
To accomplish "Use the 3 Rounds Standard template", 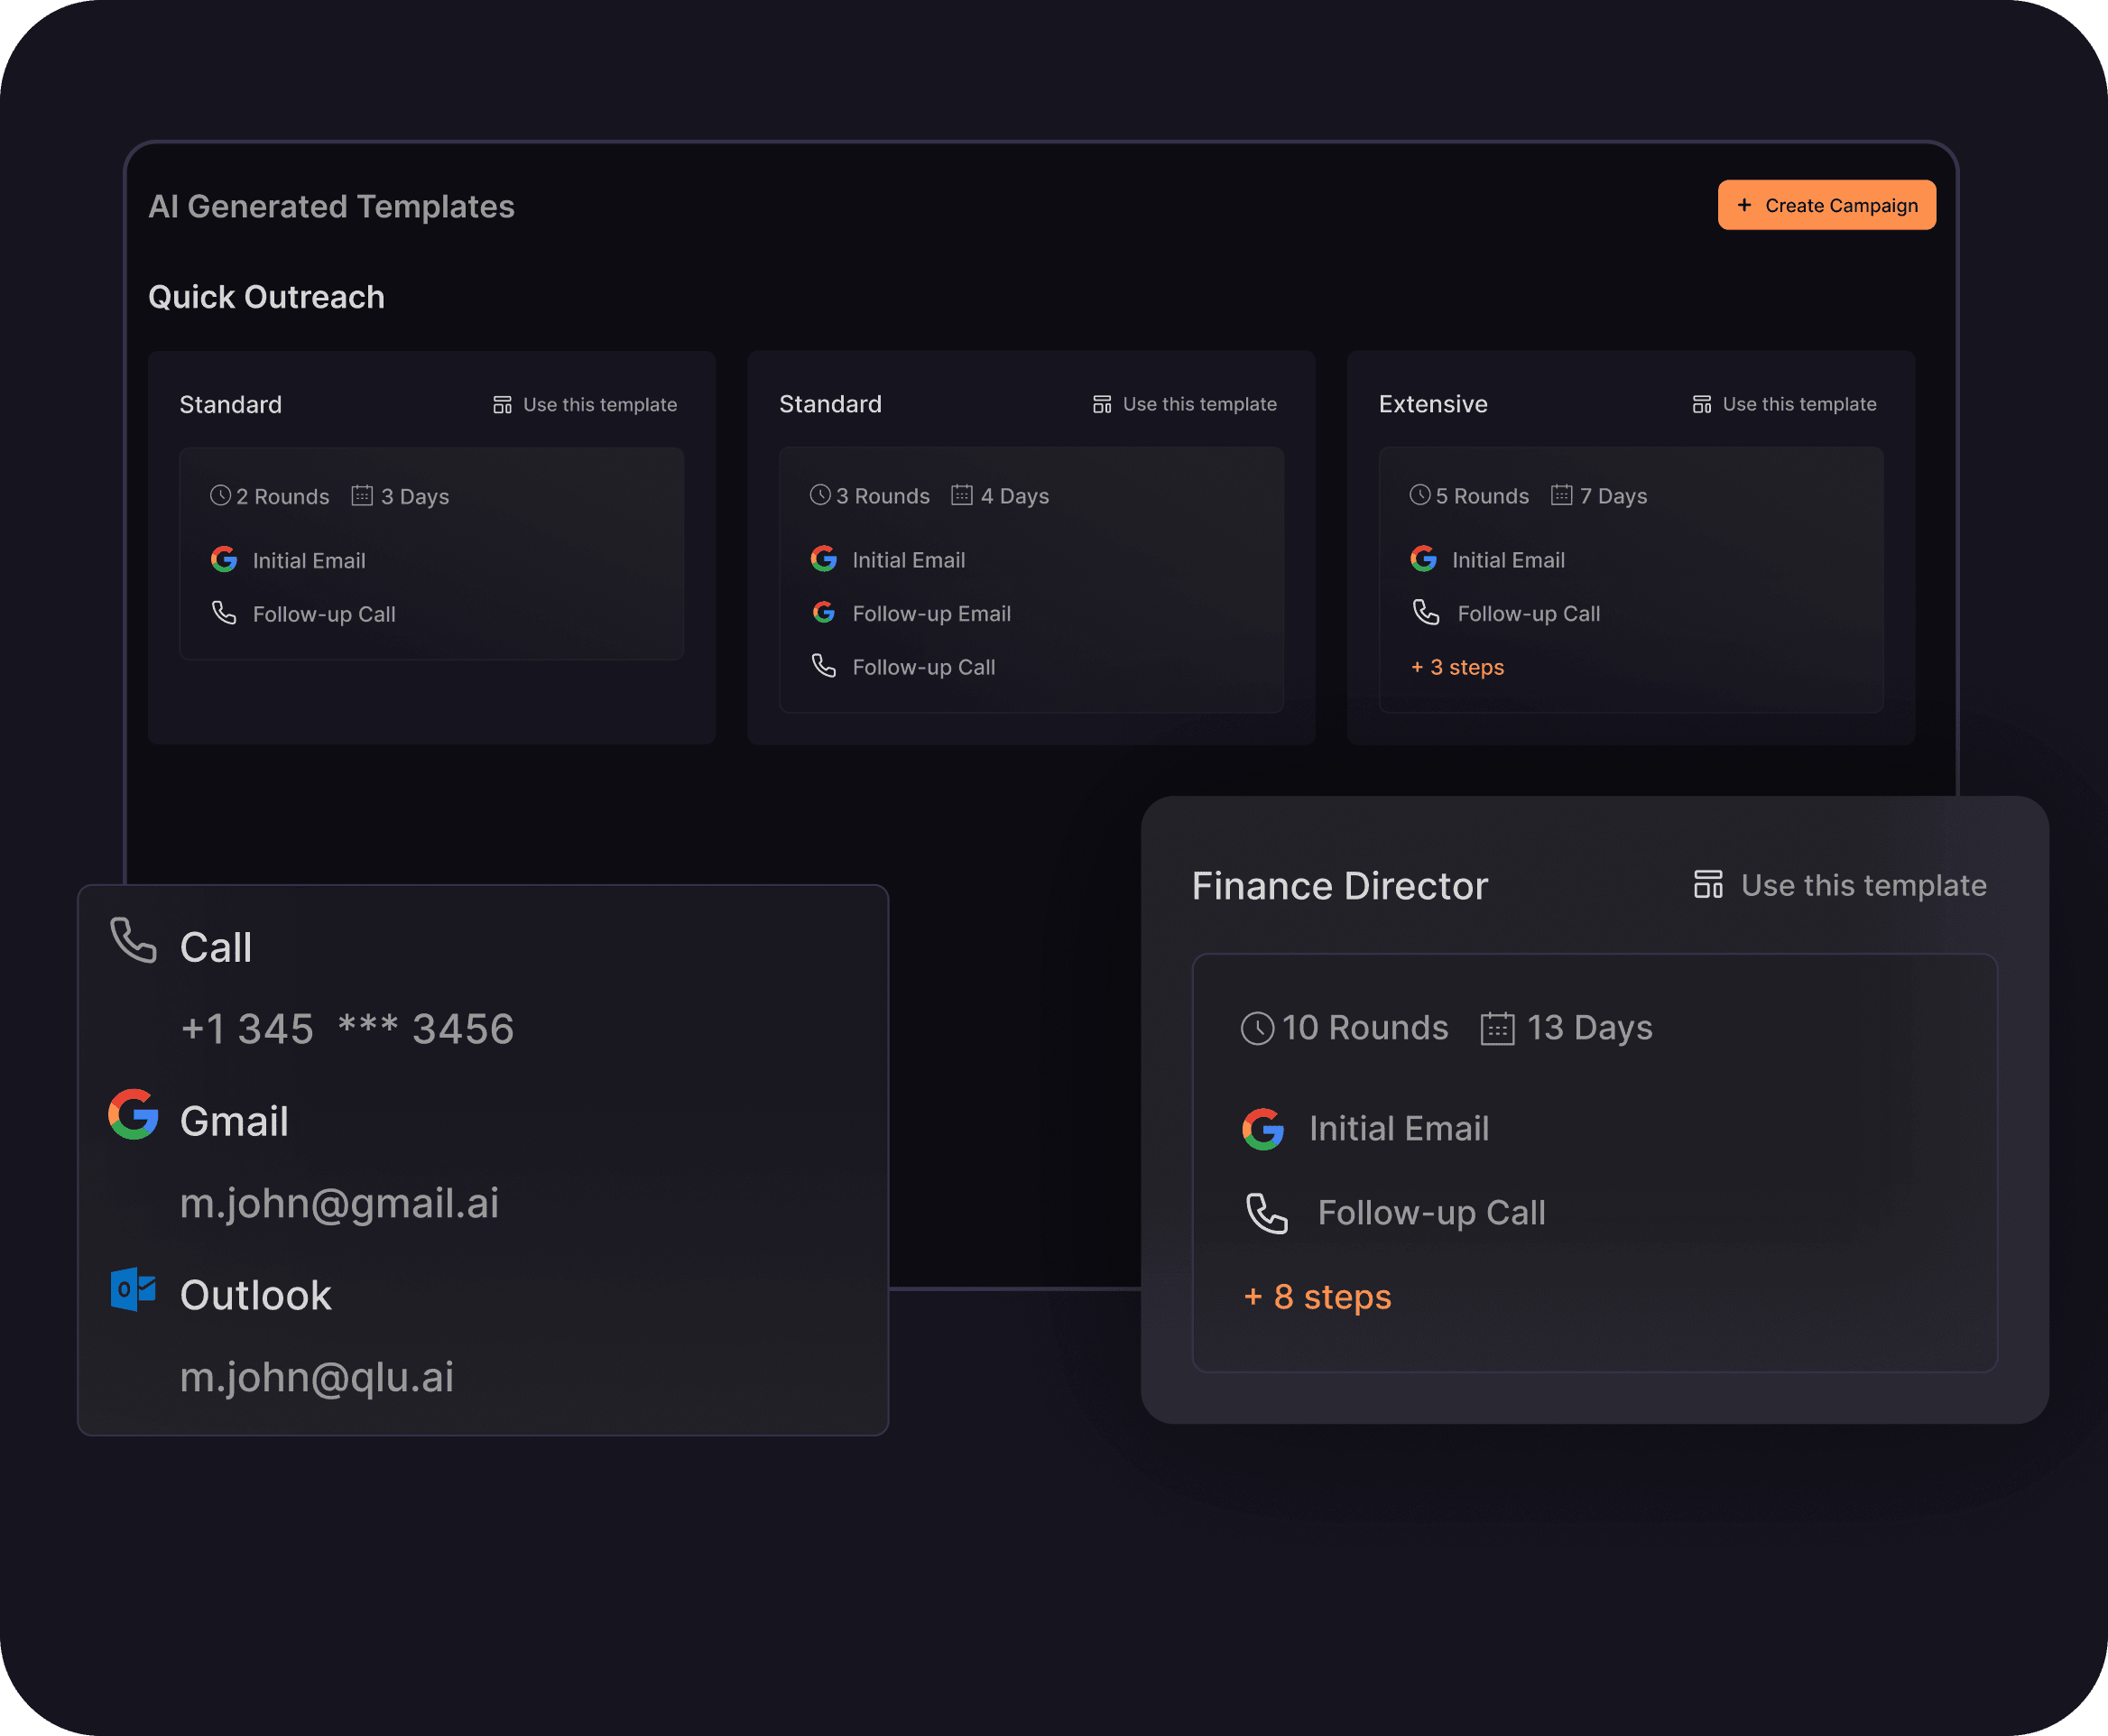I will [x=1185, y=404].
